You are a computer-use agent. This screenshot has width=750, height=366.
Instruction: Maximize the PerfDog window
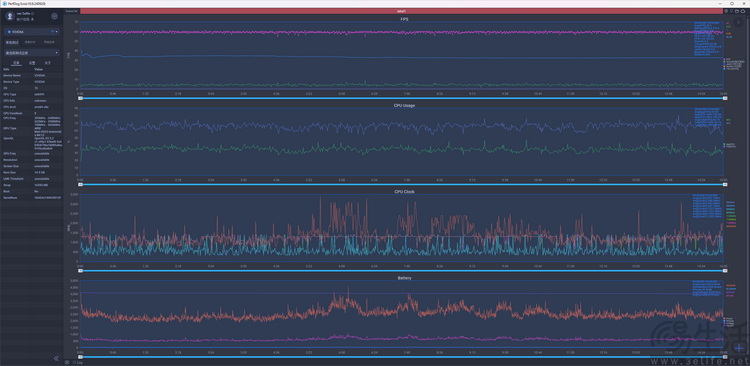coord(731,3)
